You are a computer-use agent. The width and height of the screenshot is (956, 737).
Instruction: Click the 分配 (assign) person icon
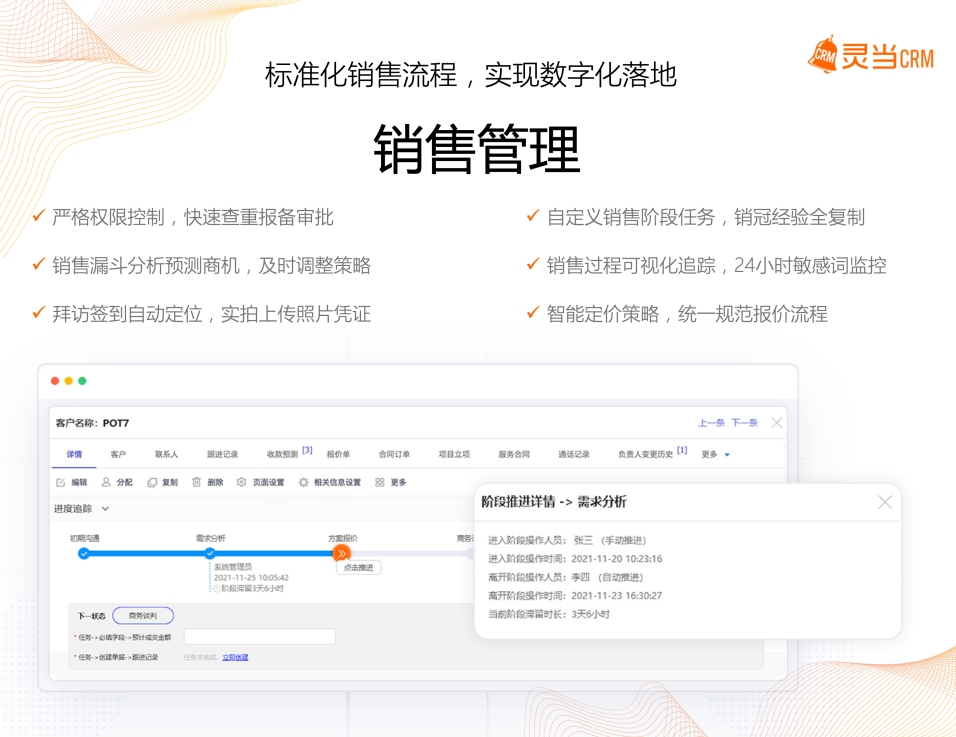(x=106, y=482)
